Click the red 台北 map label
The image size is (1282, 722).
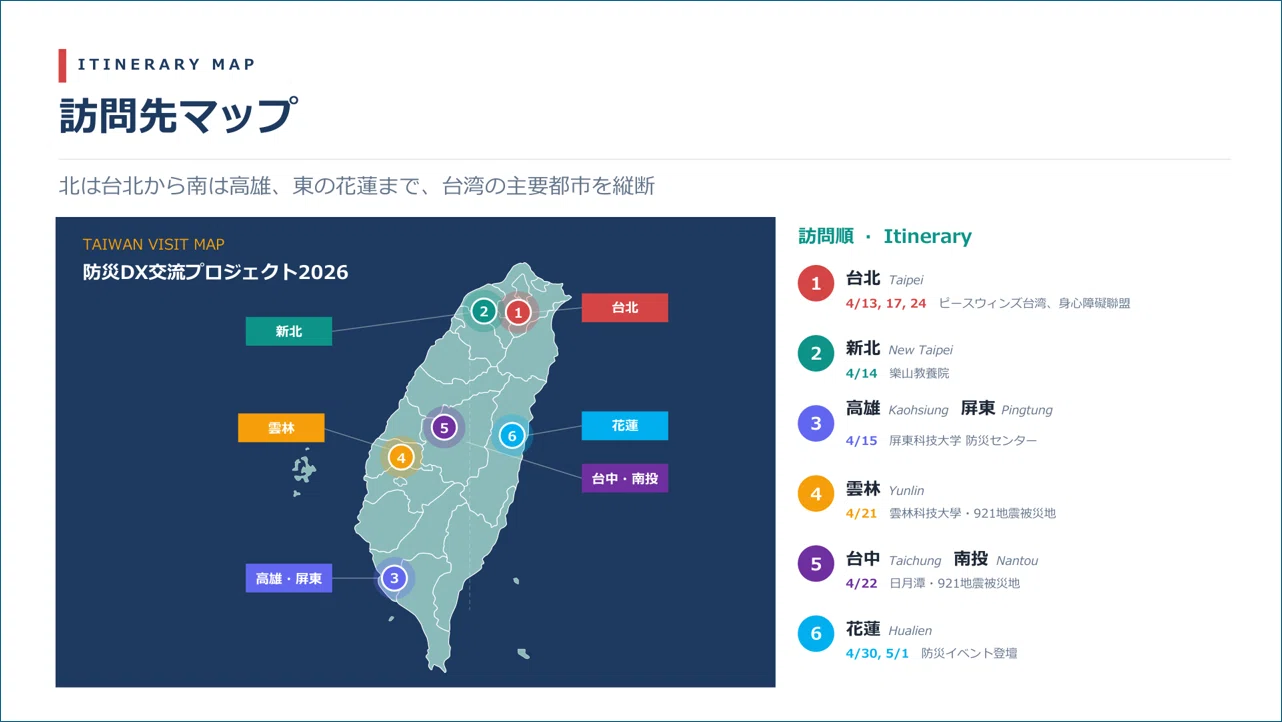(x=625, y=308)
